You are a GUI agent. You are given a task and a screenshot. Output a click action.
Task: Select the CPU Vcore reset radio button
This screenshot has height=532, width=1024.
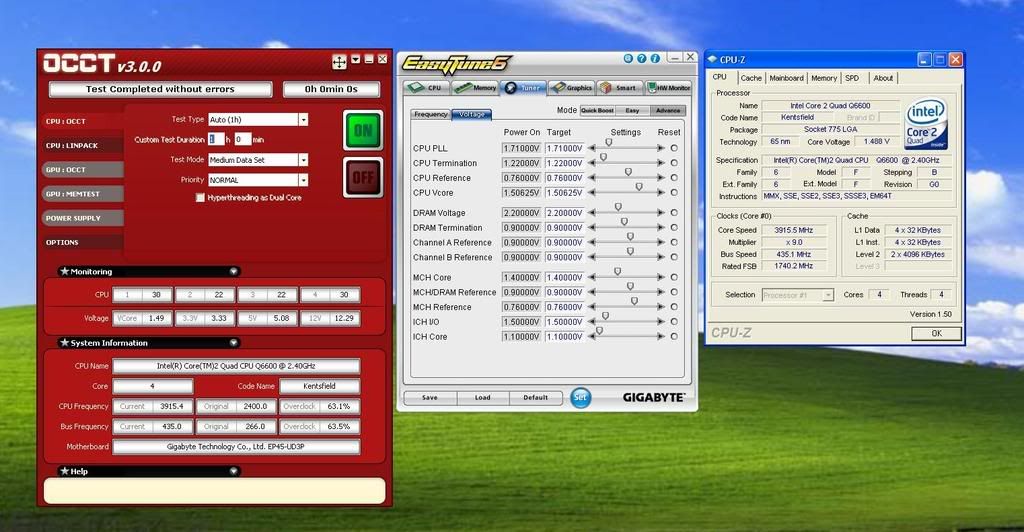point(674,193)
